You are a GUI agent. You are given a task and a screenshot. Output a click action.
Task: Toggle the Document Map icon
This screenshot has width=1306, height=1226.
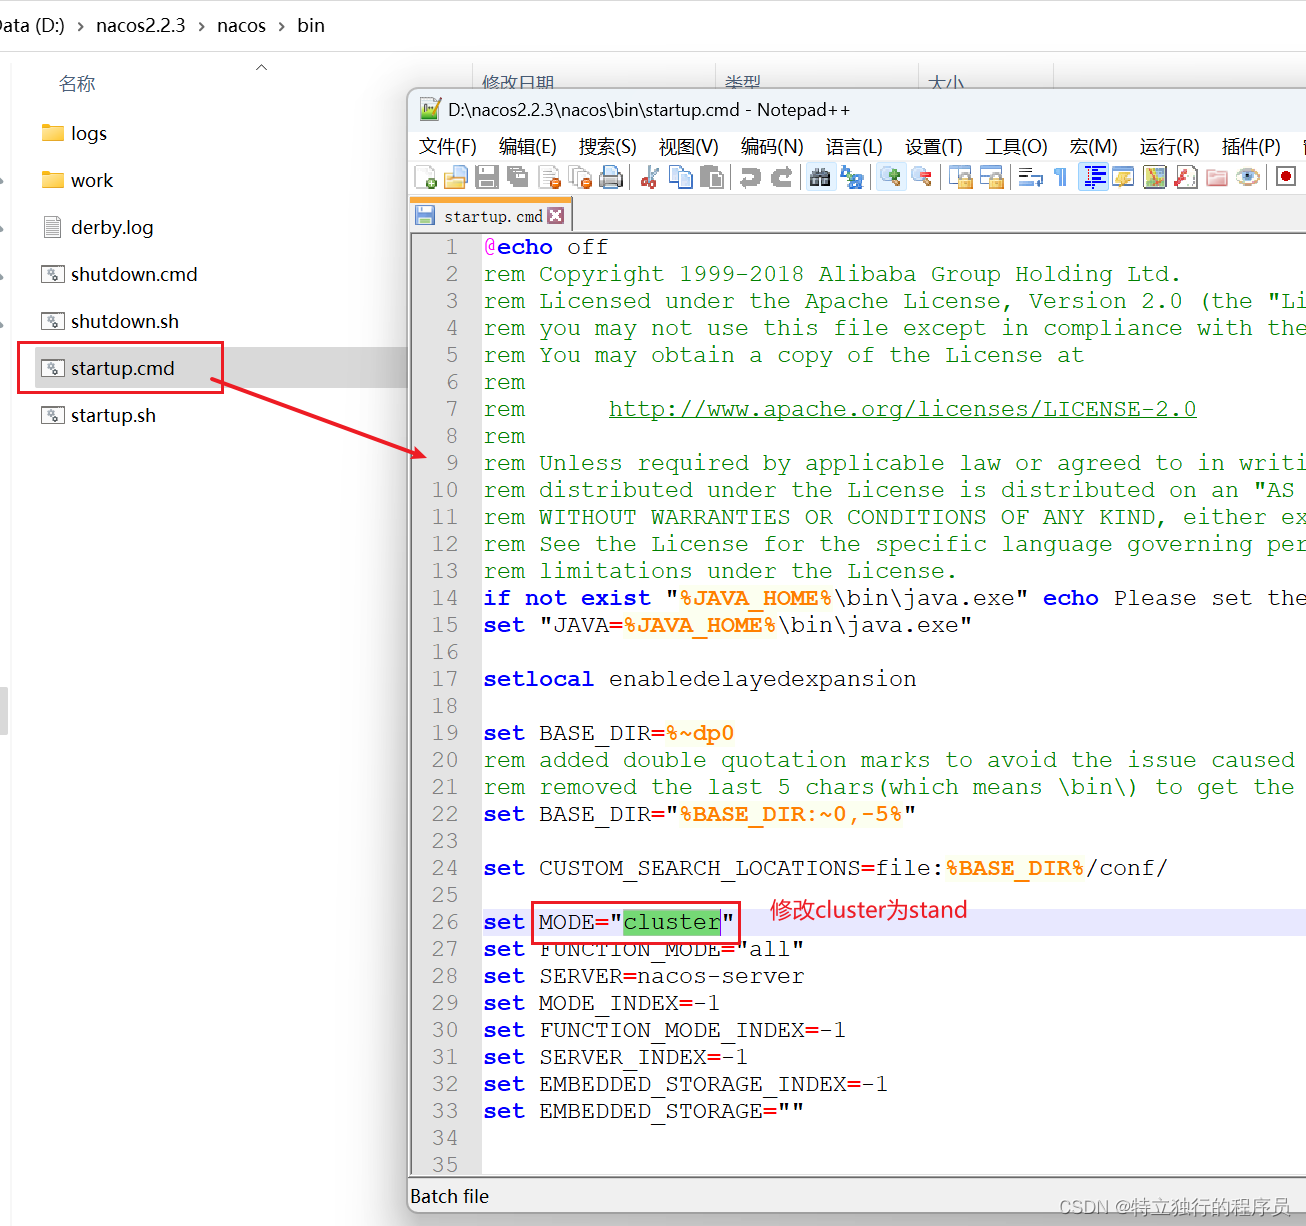click(x=1155, y=178)
